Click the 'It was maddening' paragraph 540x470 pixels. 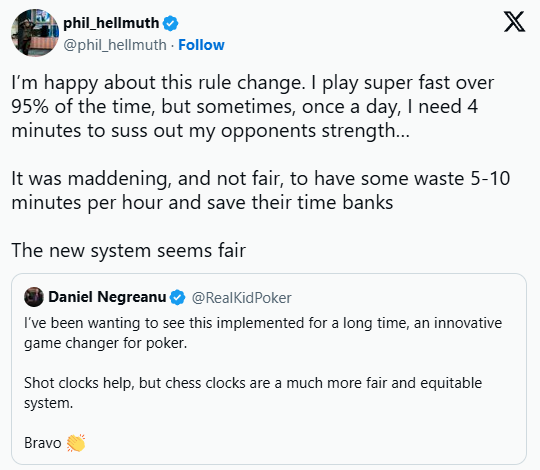click(x=261, y=190)
